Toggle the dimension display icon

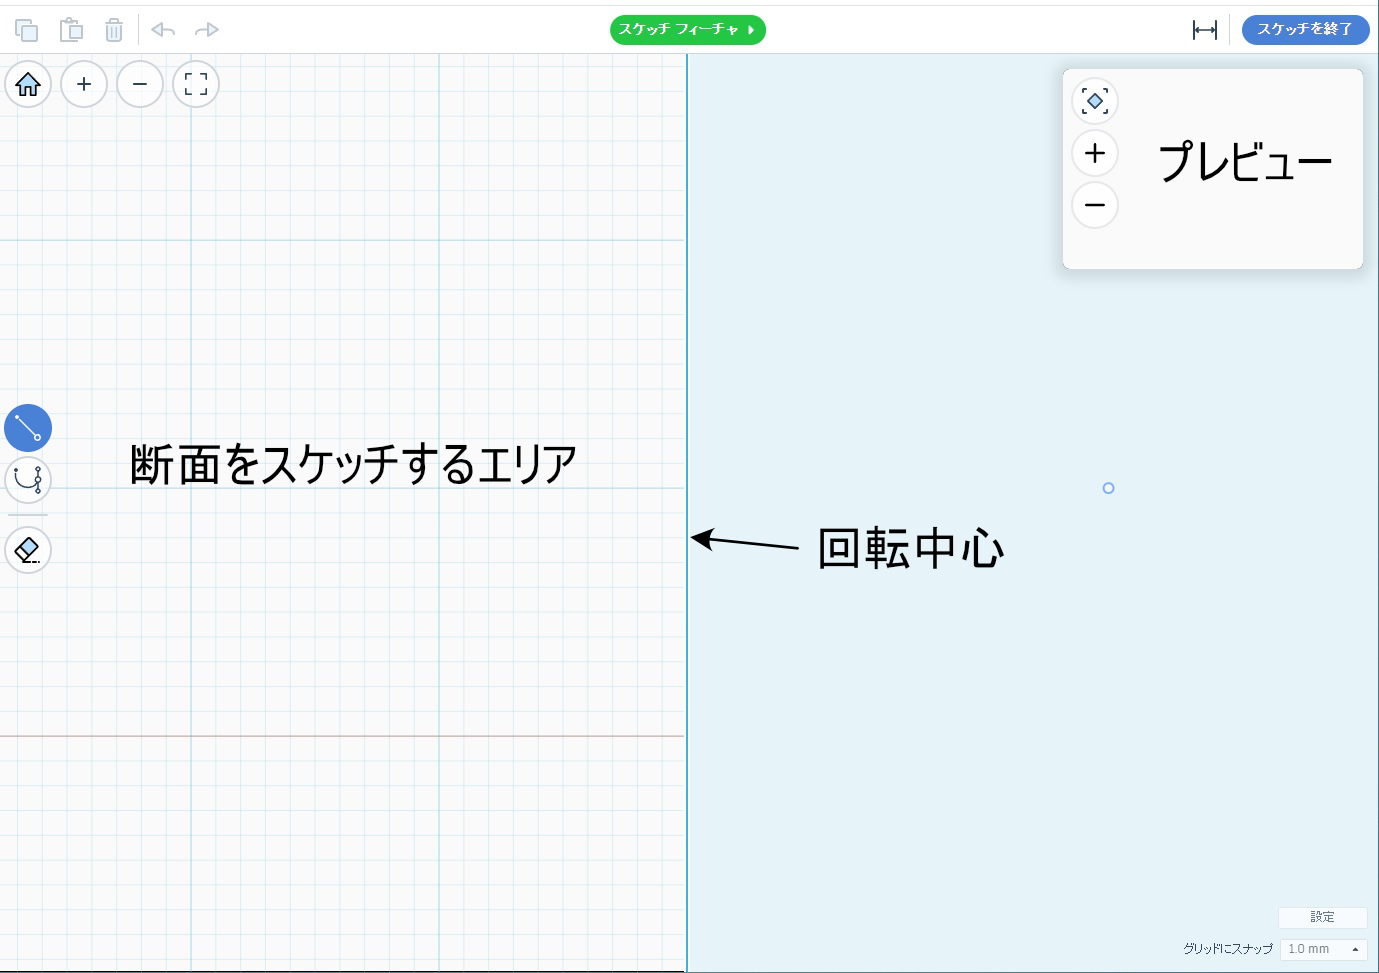(1204, 30)
